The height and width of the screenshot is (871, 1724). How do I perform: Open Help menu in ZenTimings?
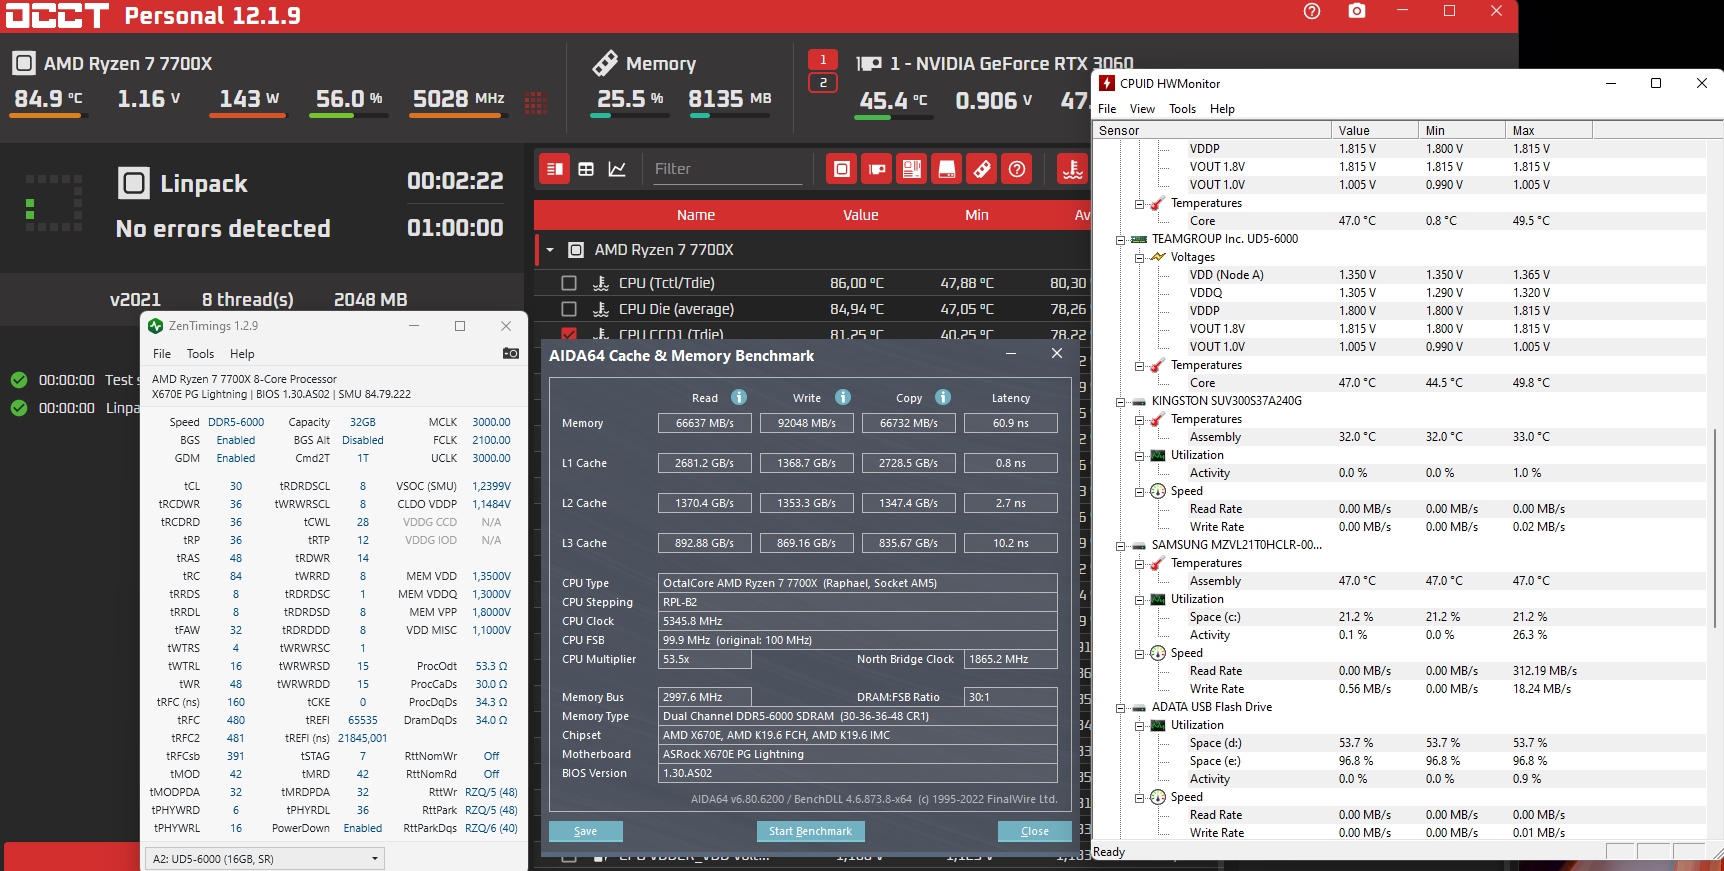[x=242, y=354]
